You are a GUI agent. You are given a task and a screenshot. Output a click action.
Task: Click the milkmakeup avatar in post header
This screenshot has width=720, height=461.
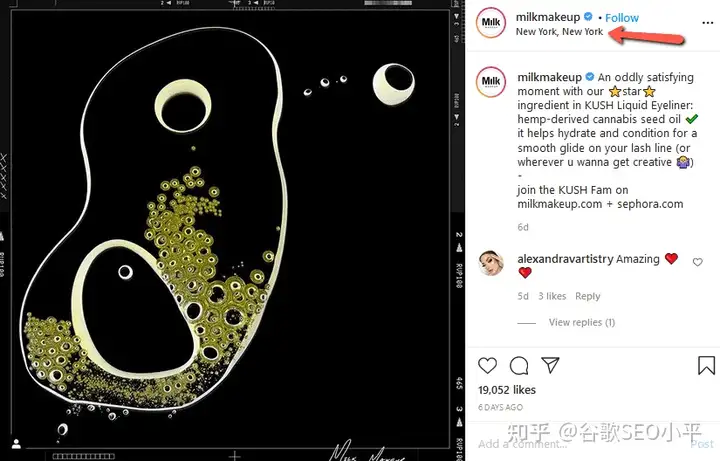pyautogui.click(x=491, y=22)
